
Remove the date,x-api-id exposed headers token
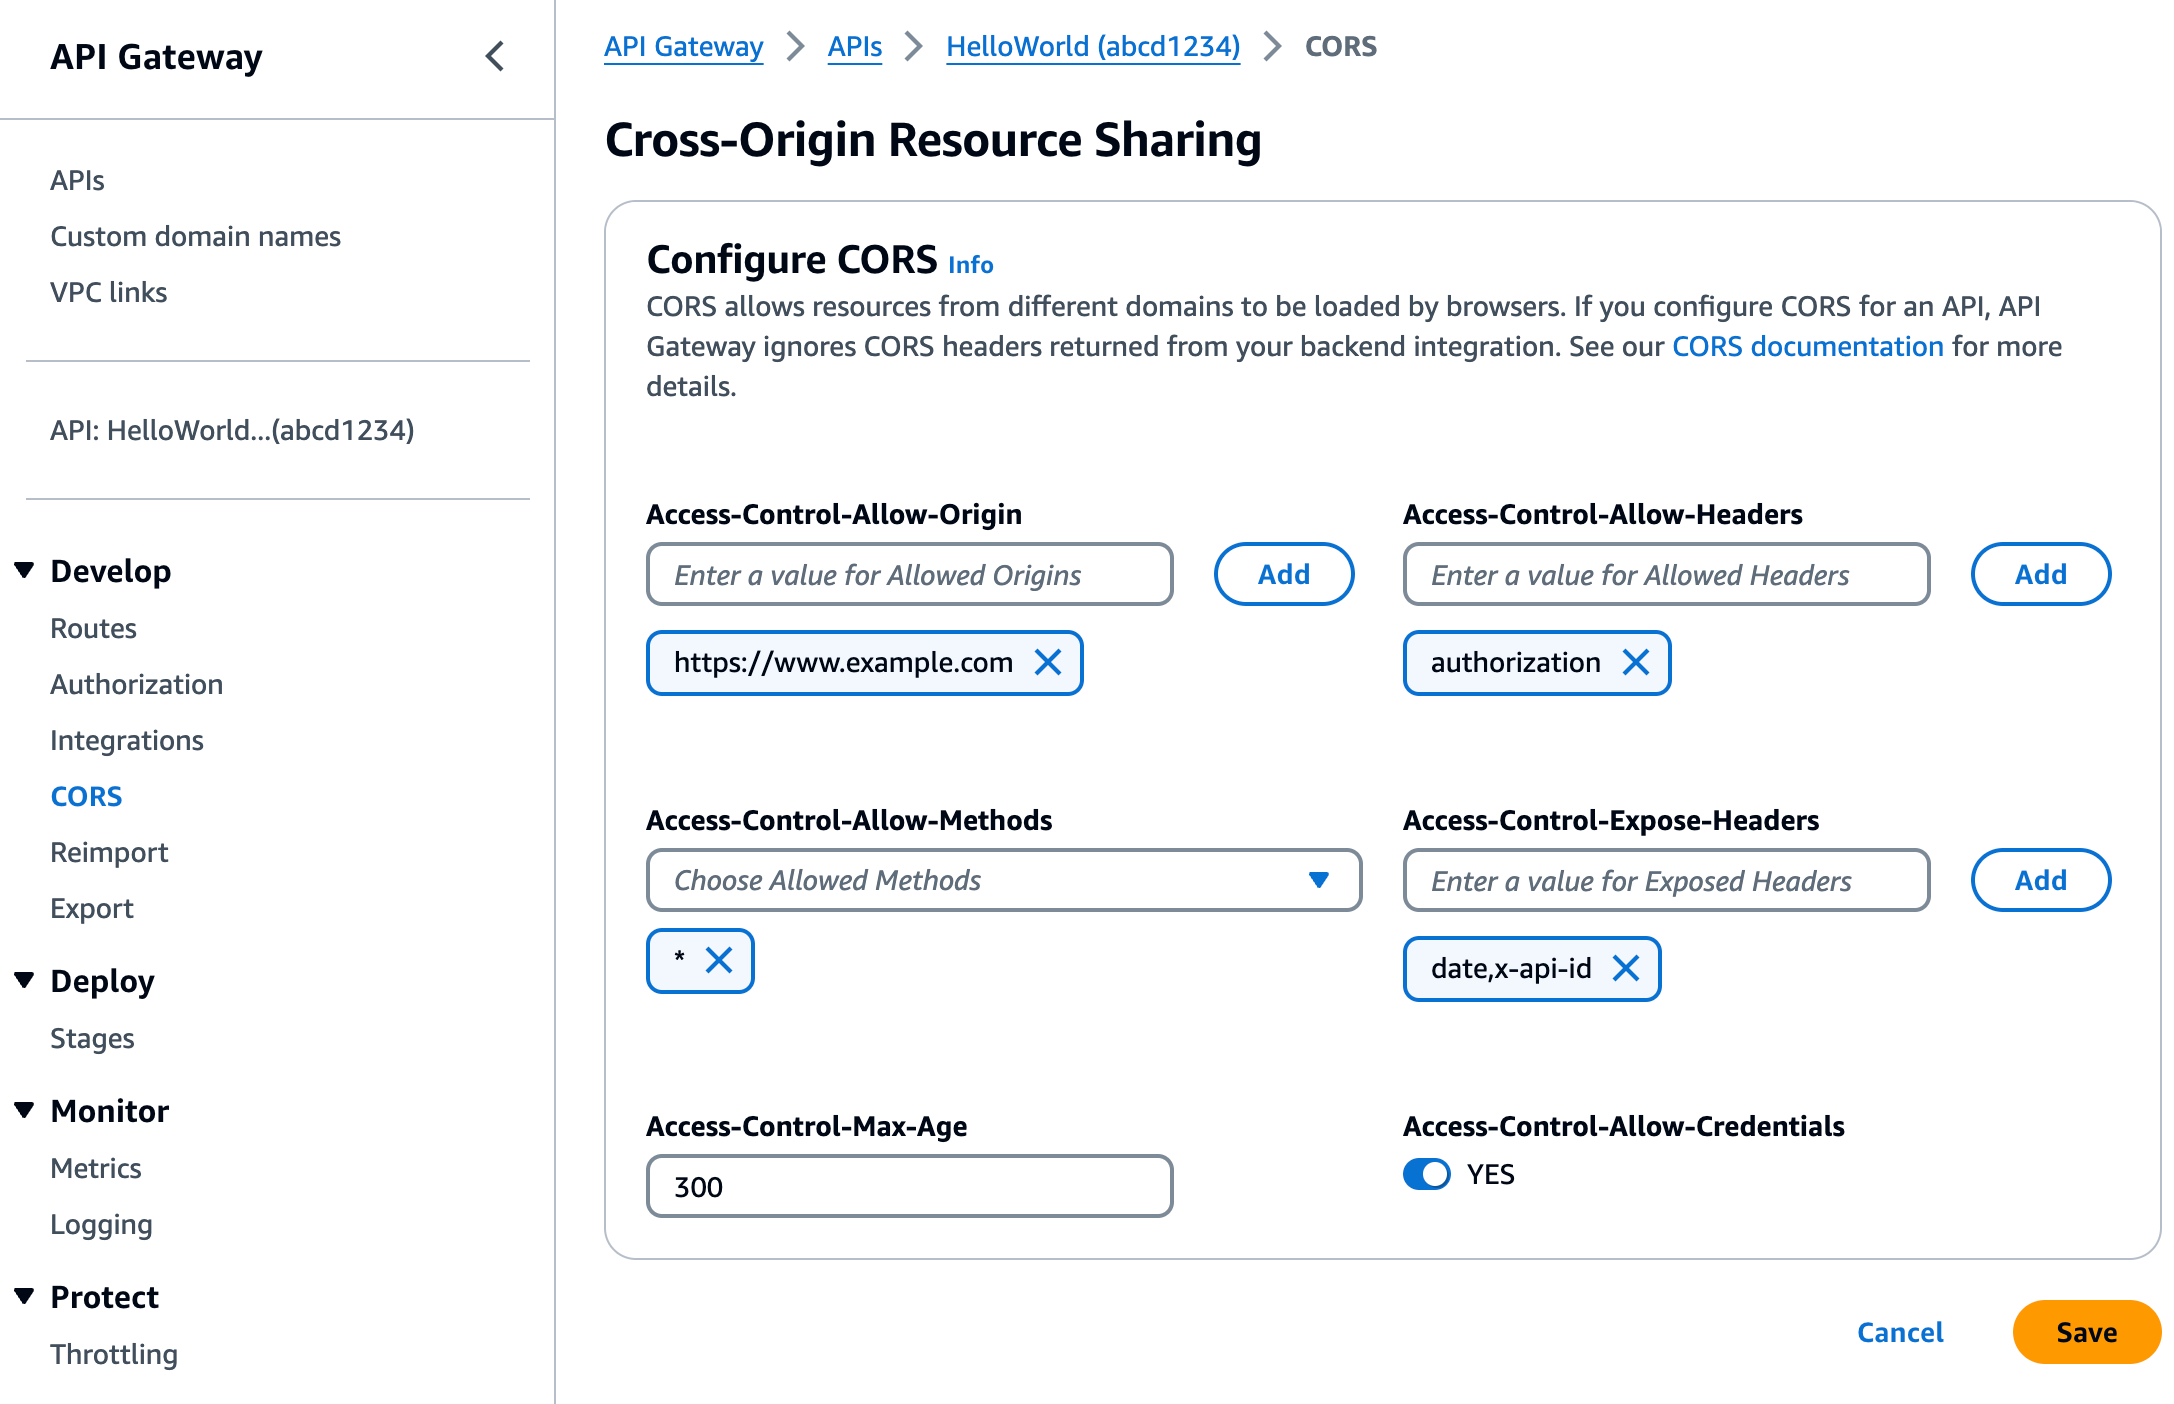click(1626, 968)
